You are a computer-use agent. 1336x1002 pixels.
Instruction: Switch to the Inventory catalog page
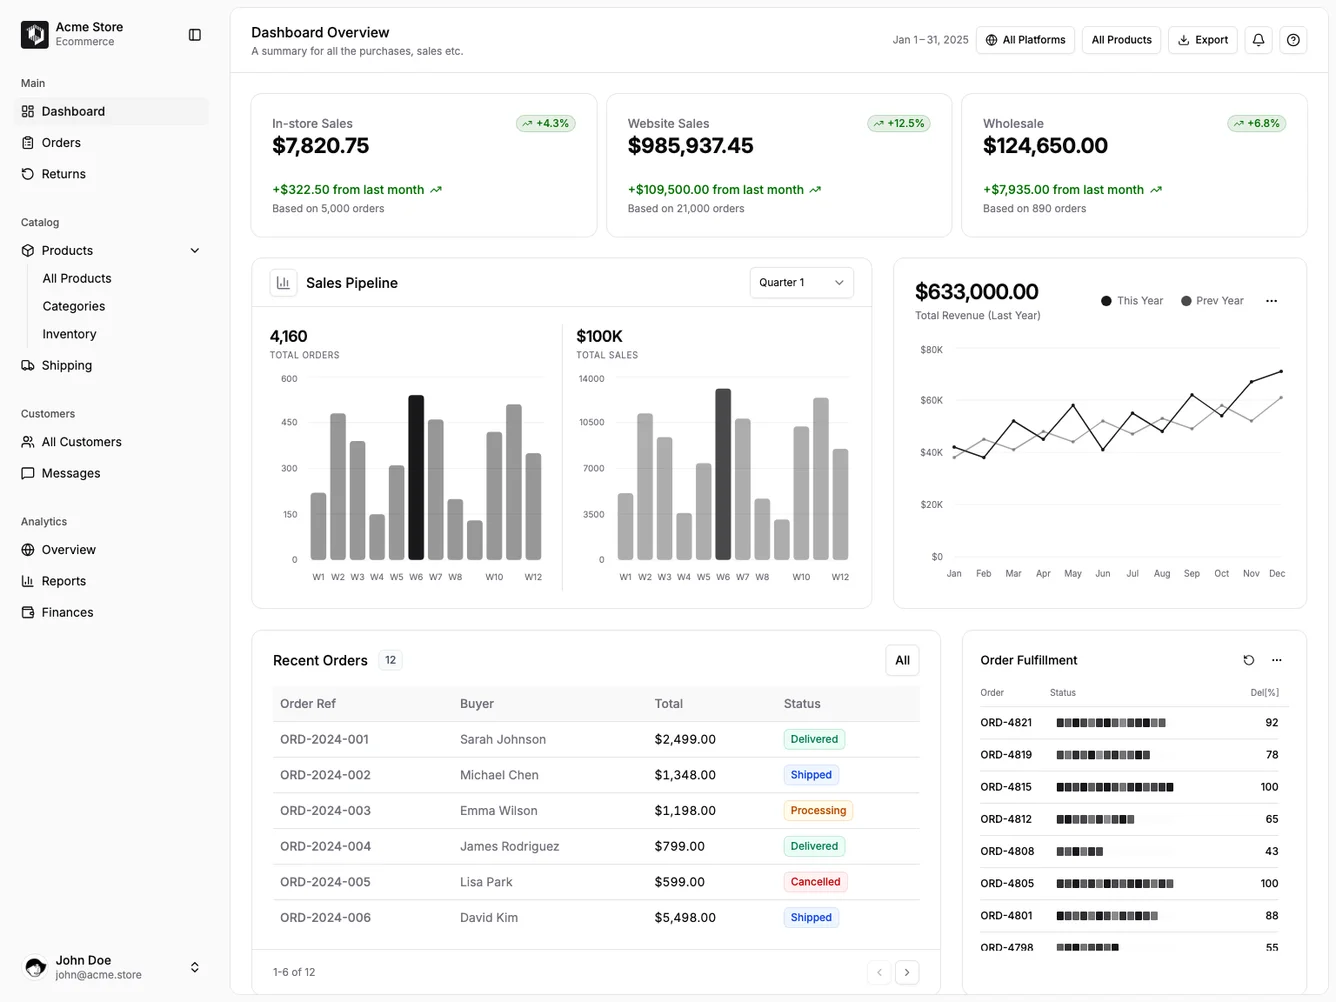coord(68,334)
